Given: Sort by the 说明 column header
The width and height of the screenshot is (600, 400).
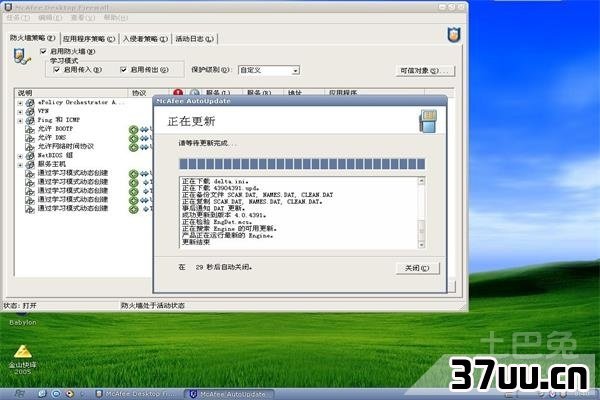Looking at the screenshot, I should click(x=71, y=93).
